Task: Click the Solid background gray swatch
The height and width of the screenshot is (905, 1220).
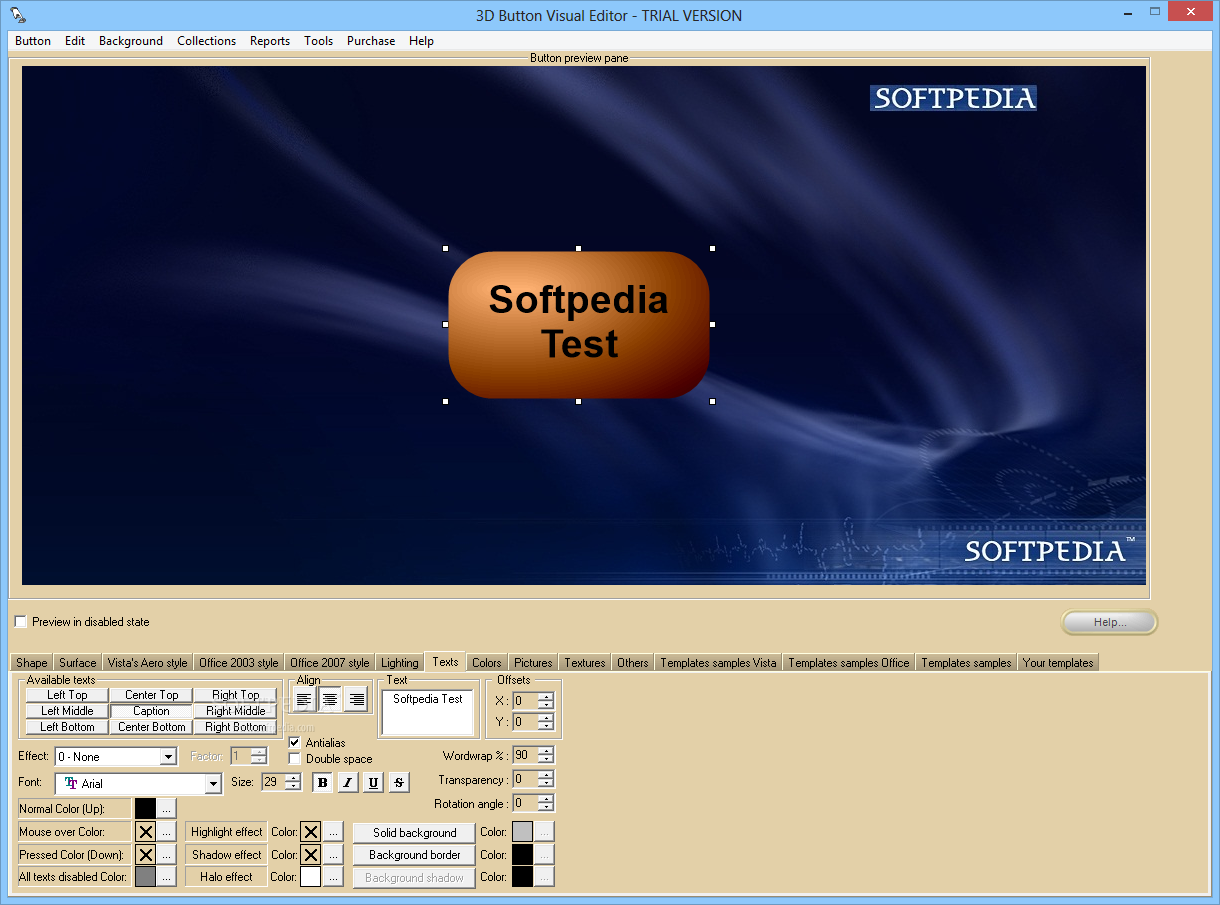Action: point(522,831)
